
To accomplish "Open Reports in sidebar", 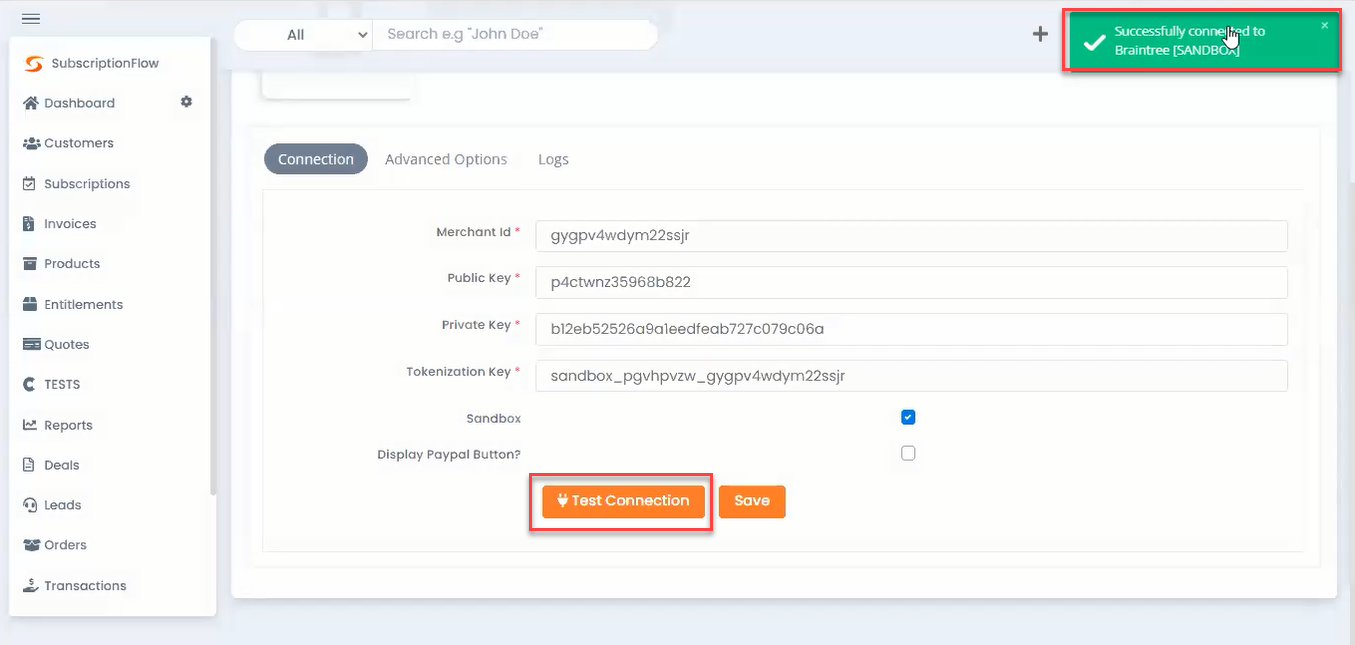I will coord(68,425).
